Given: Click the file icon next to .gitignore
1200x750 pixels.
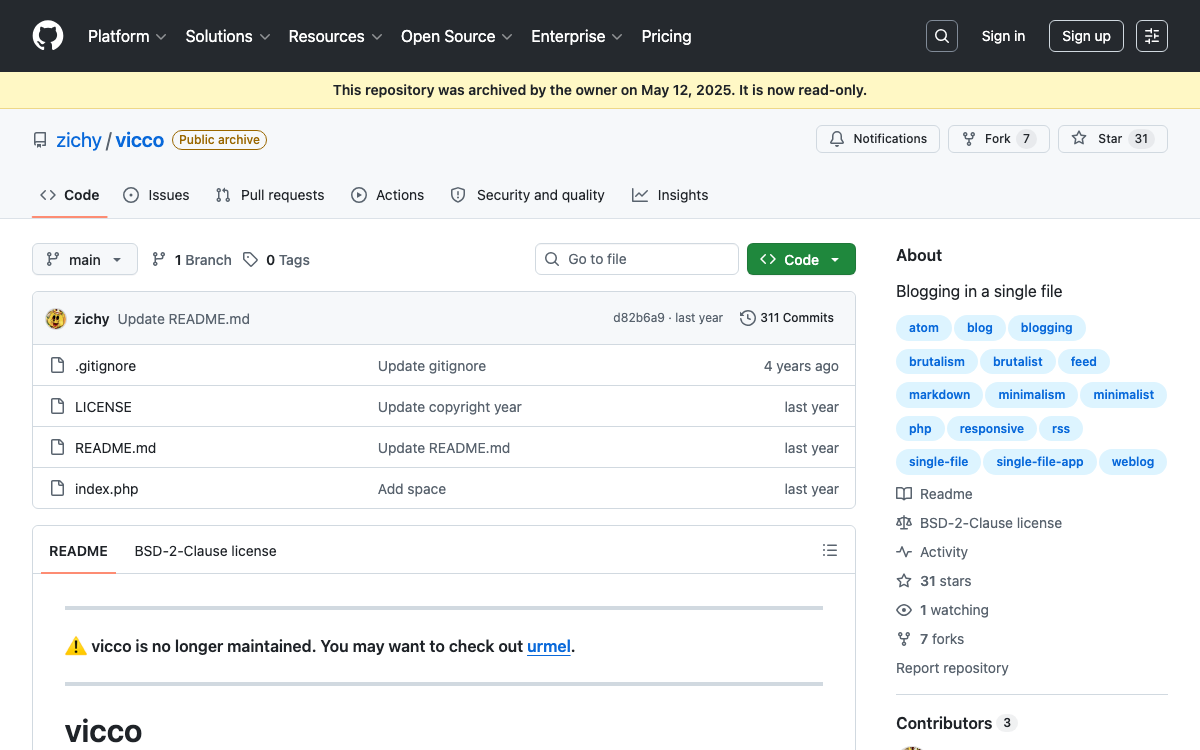Looking at the screenshot, I should (57, 366).
